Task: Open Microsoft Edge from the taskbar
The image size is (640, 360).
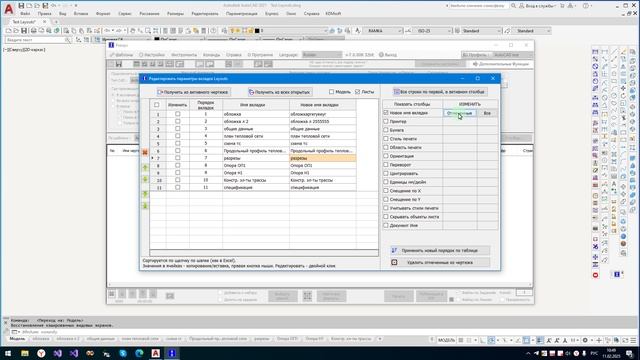Action: pos(139,353)
